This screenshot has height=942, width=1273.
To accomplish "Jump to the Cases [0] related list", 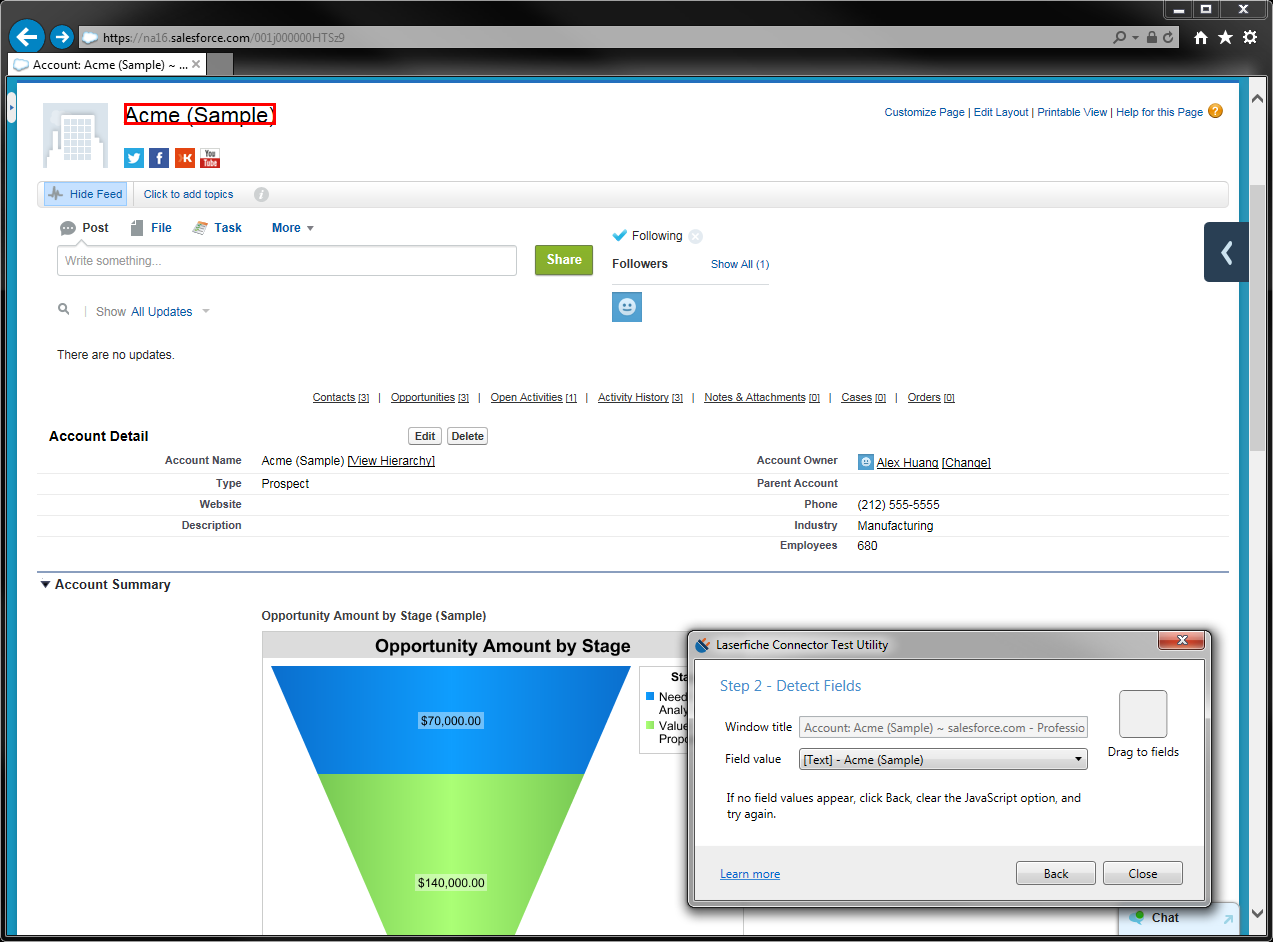I will point(864,397).
